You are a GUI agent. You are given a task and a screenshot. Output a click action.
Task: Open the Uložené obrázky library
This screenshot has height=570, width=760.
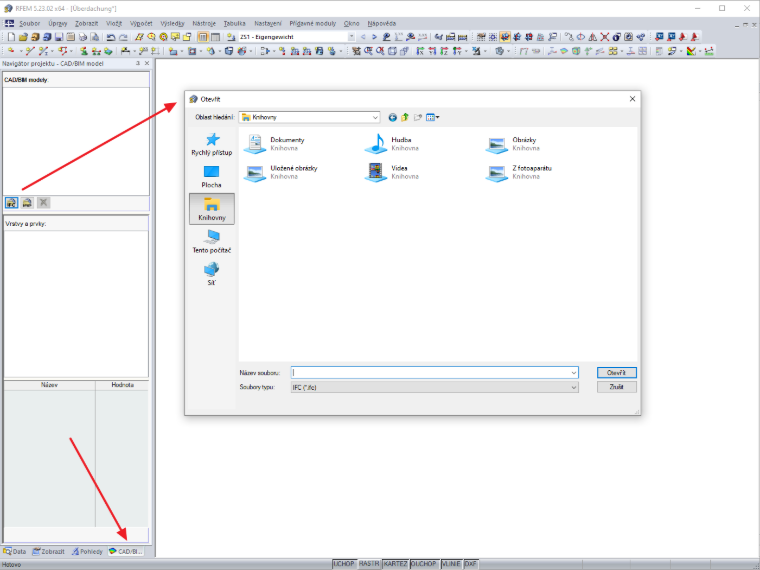click(x=281, y=172)
